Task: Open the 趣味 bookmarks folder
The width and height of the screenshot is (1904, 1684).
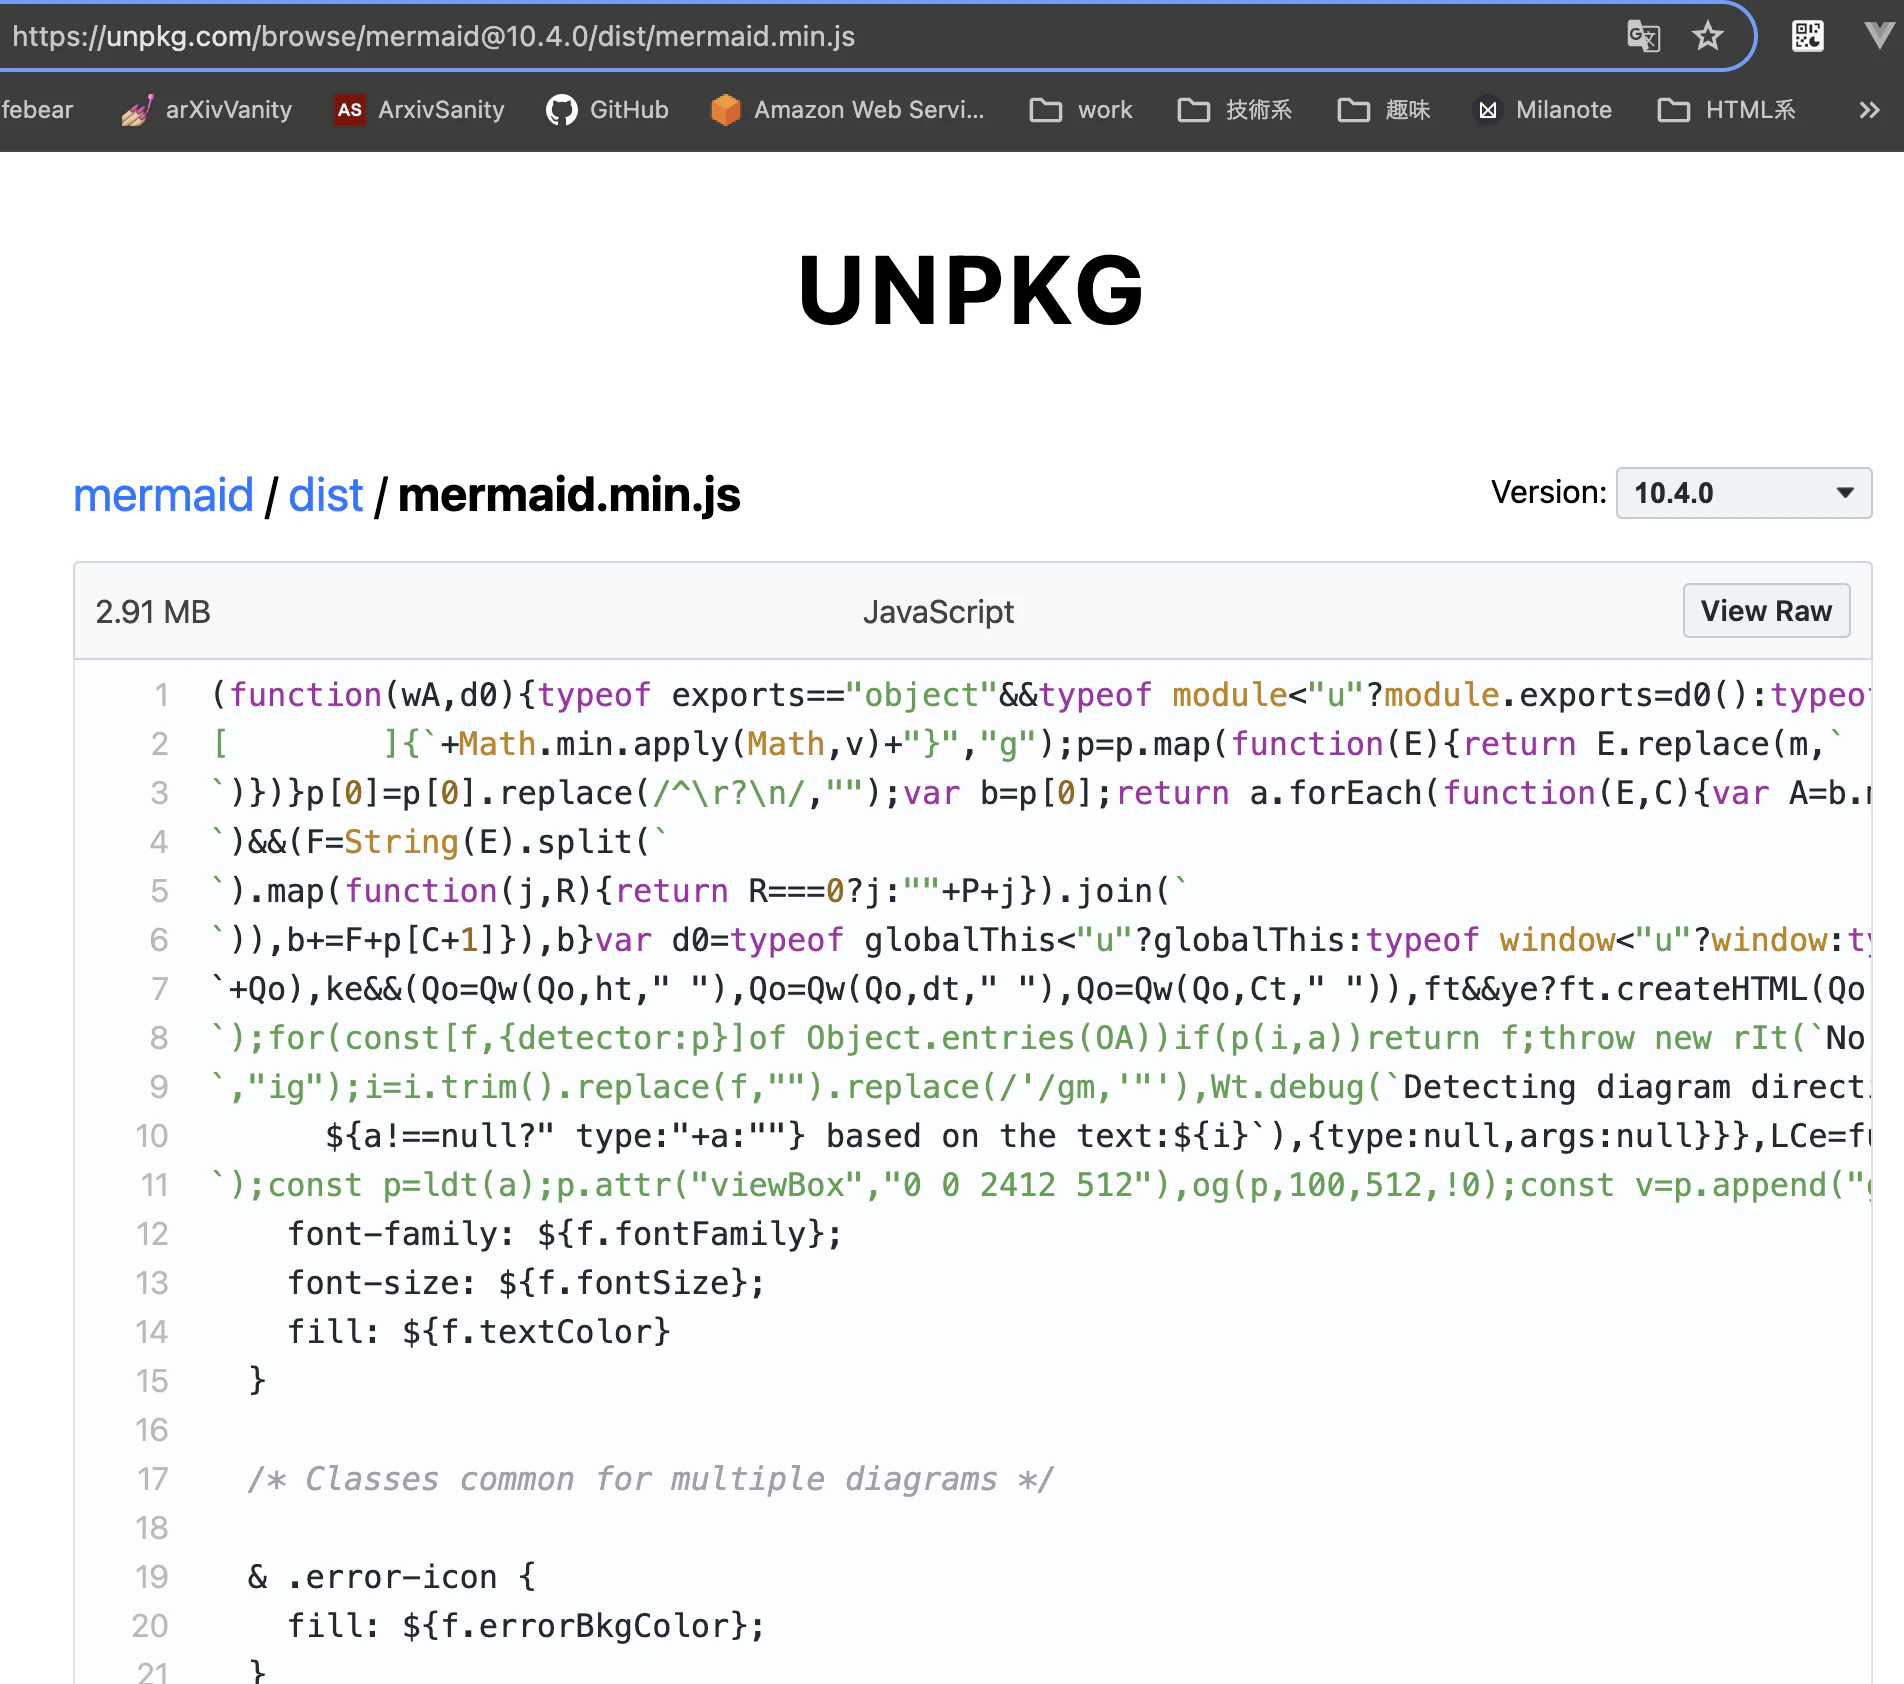Action: click(x=1384, y=110)
